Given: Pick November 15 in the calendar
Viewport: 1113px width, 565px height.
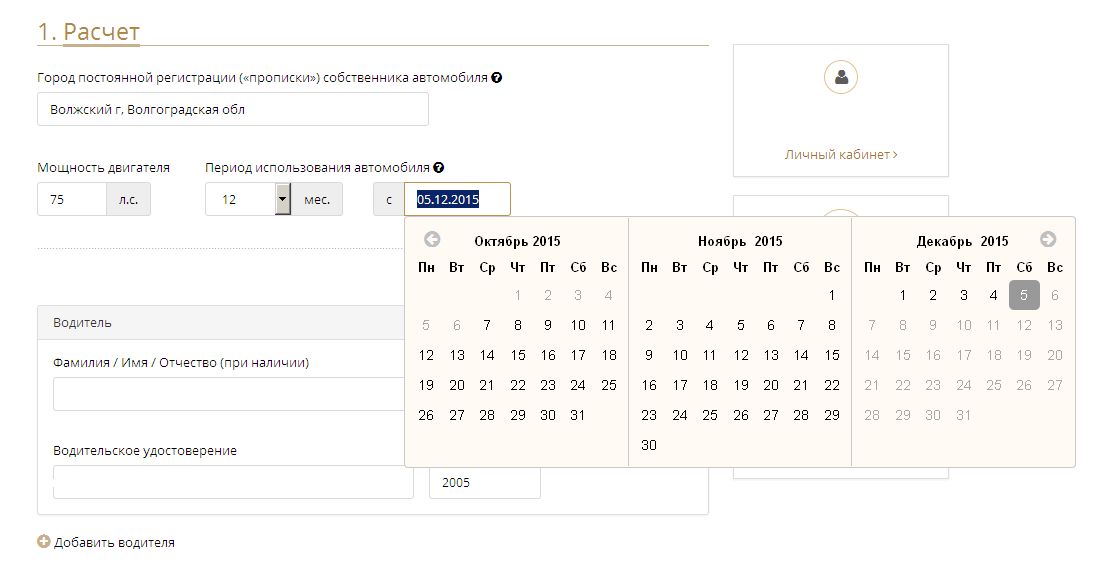Looking at the screenshot, I should [832, 355].
